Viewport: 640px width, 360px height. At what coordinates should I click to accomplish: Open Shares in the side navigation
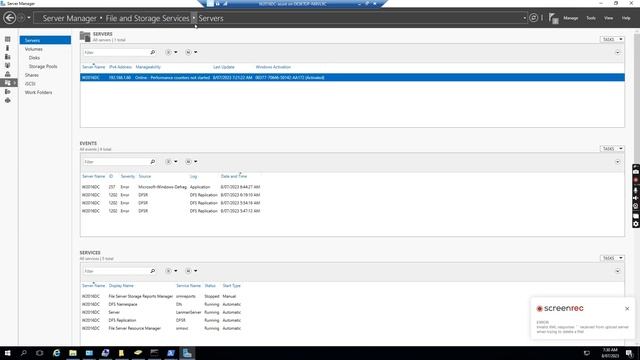click(x=32, y=75)
